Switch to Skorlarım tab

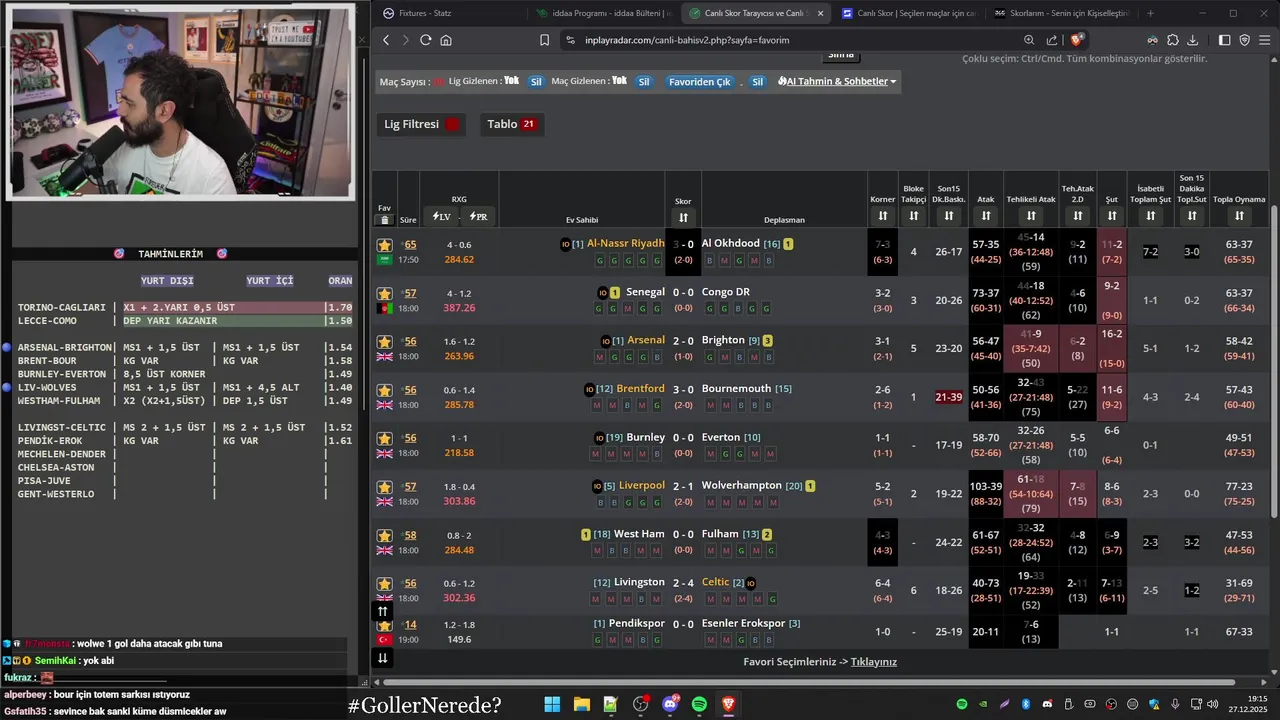point(1060,13)
